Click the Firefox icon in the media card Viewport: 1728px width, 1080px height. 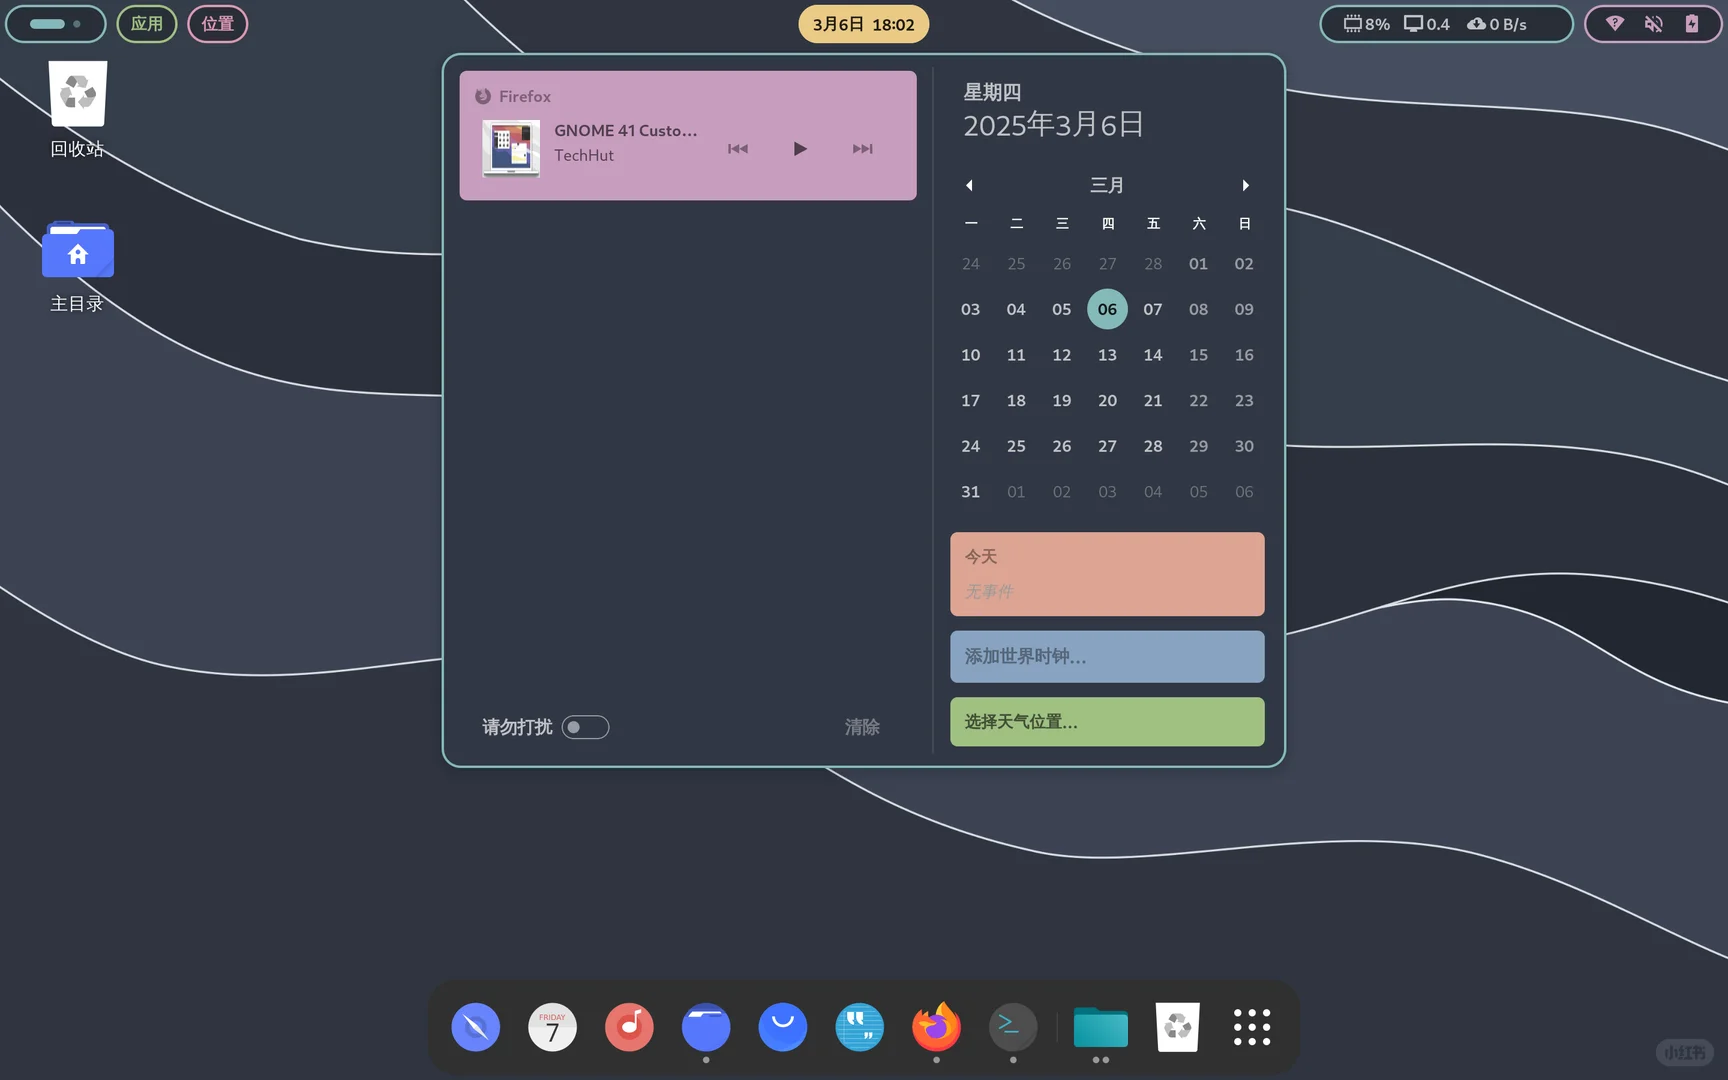(483, 96)
